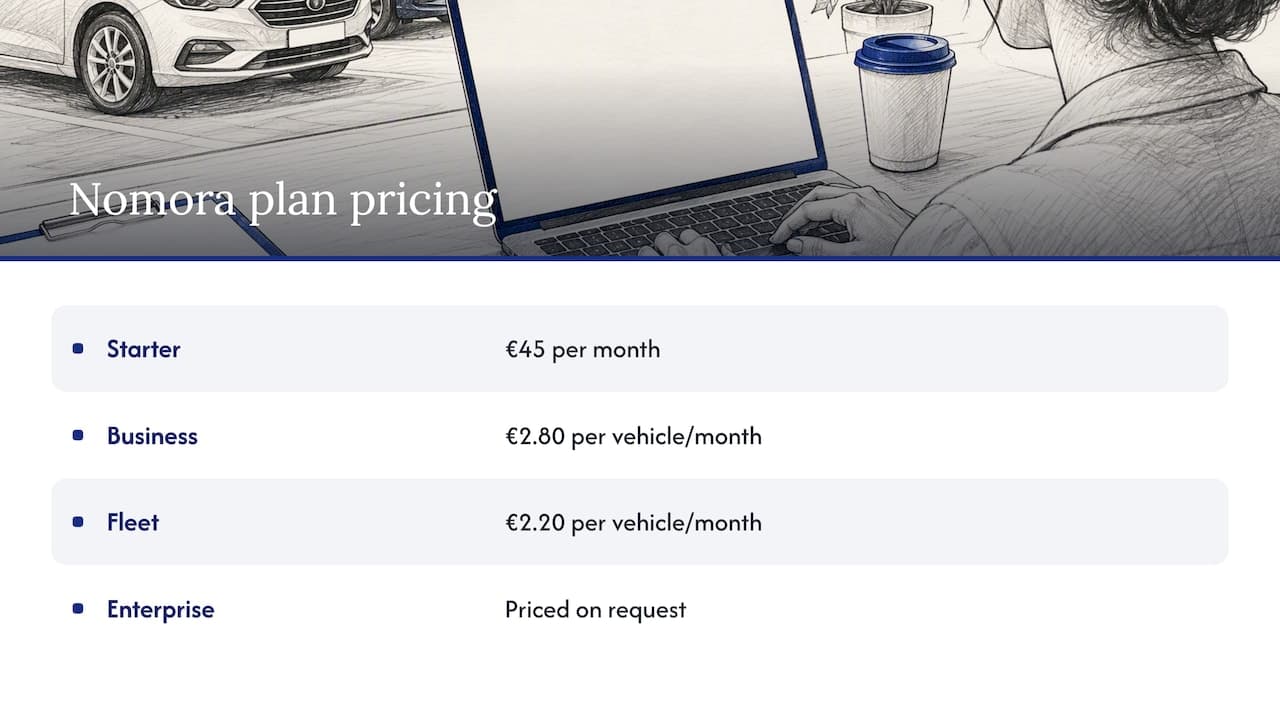Click the Priced on request text
This screenshot has height=720, width=1280.
(596, 609)
